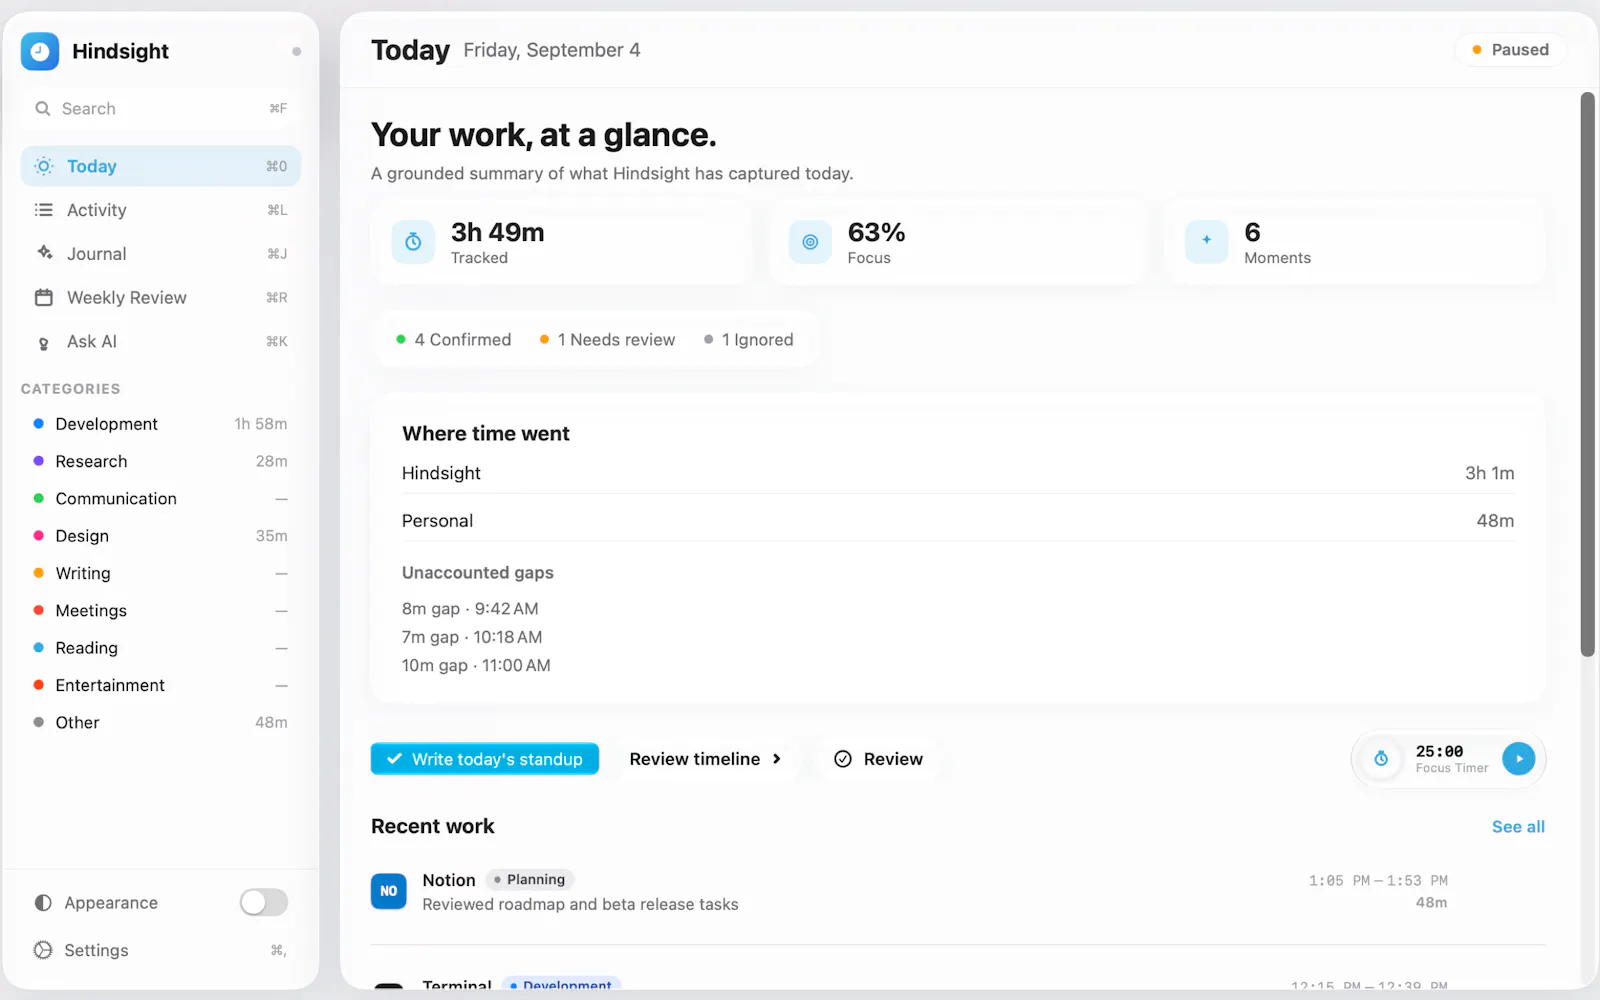Click the Focus target icon

(810, 242)
